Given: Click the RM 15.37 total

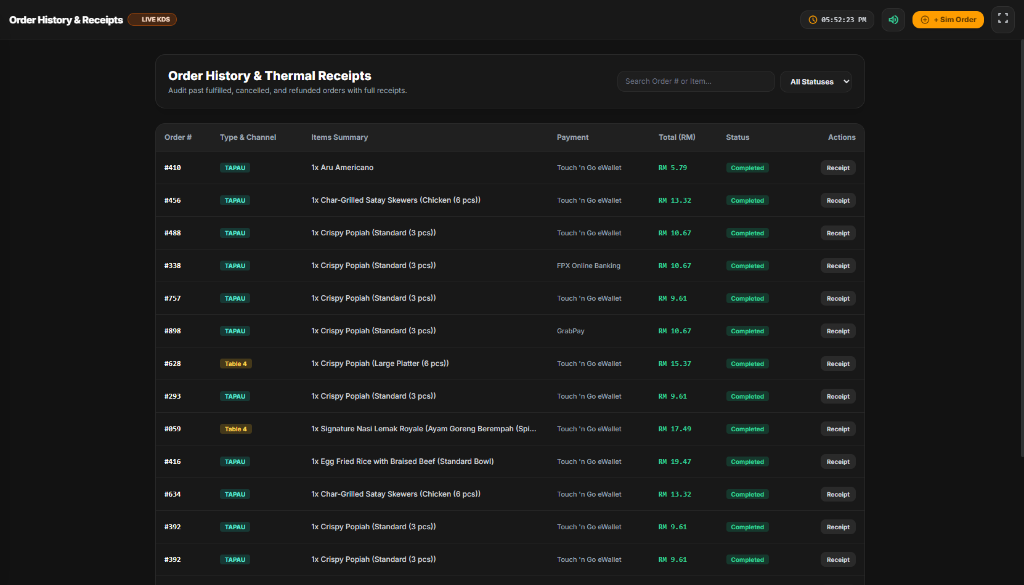Looking at the screenshot, I should coord(675,364).
